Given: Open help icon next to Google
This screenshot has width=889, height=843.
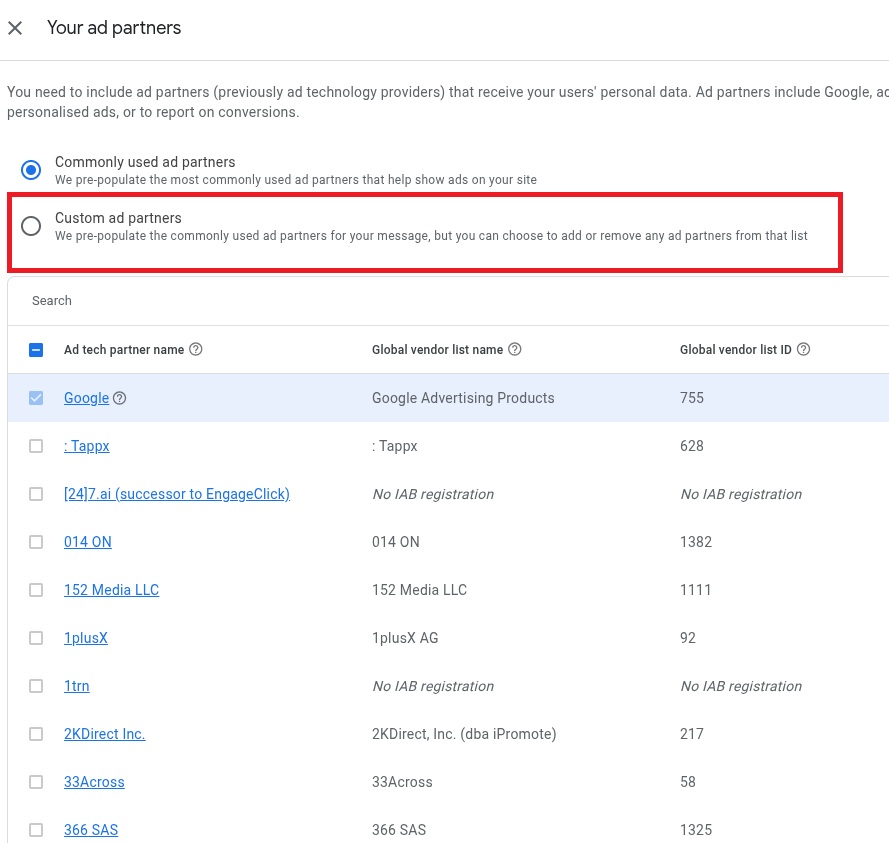Looking at the screenshot, I should [120, 398].
